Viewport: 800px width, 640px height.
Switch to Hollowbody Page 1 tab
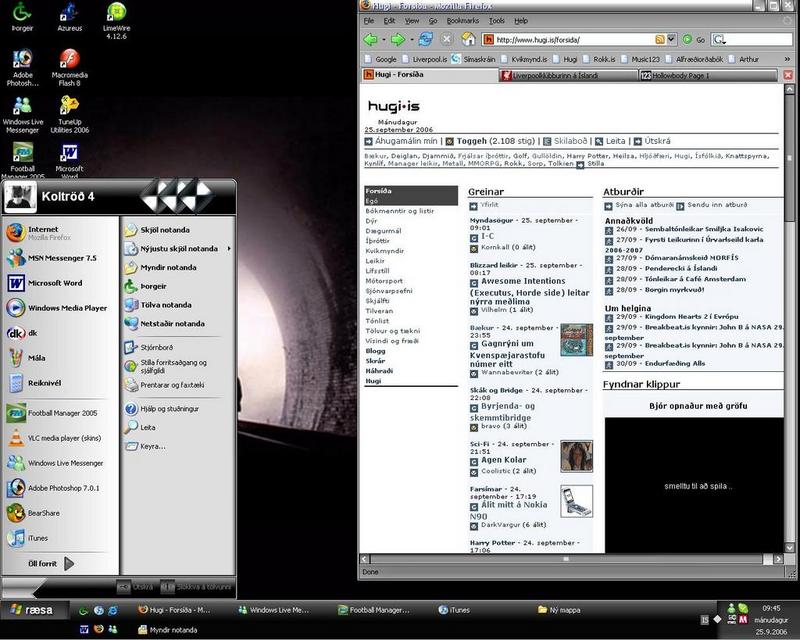[x=708, y=76]
